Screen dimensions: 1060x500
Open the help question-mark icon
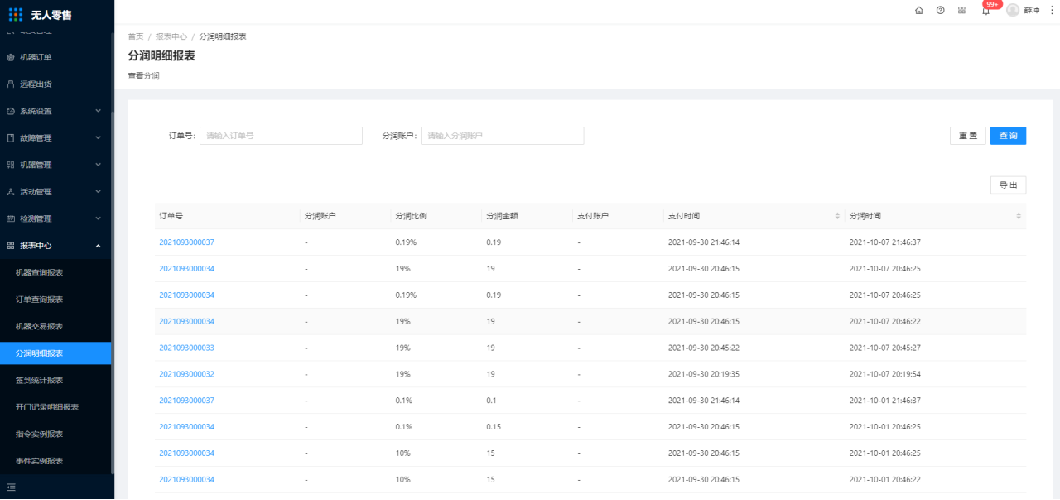(940, 10)
